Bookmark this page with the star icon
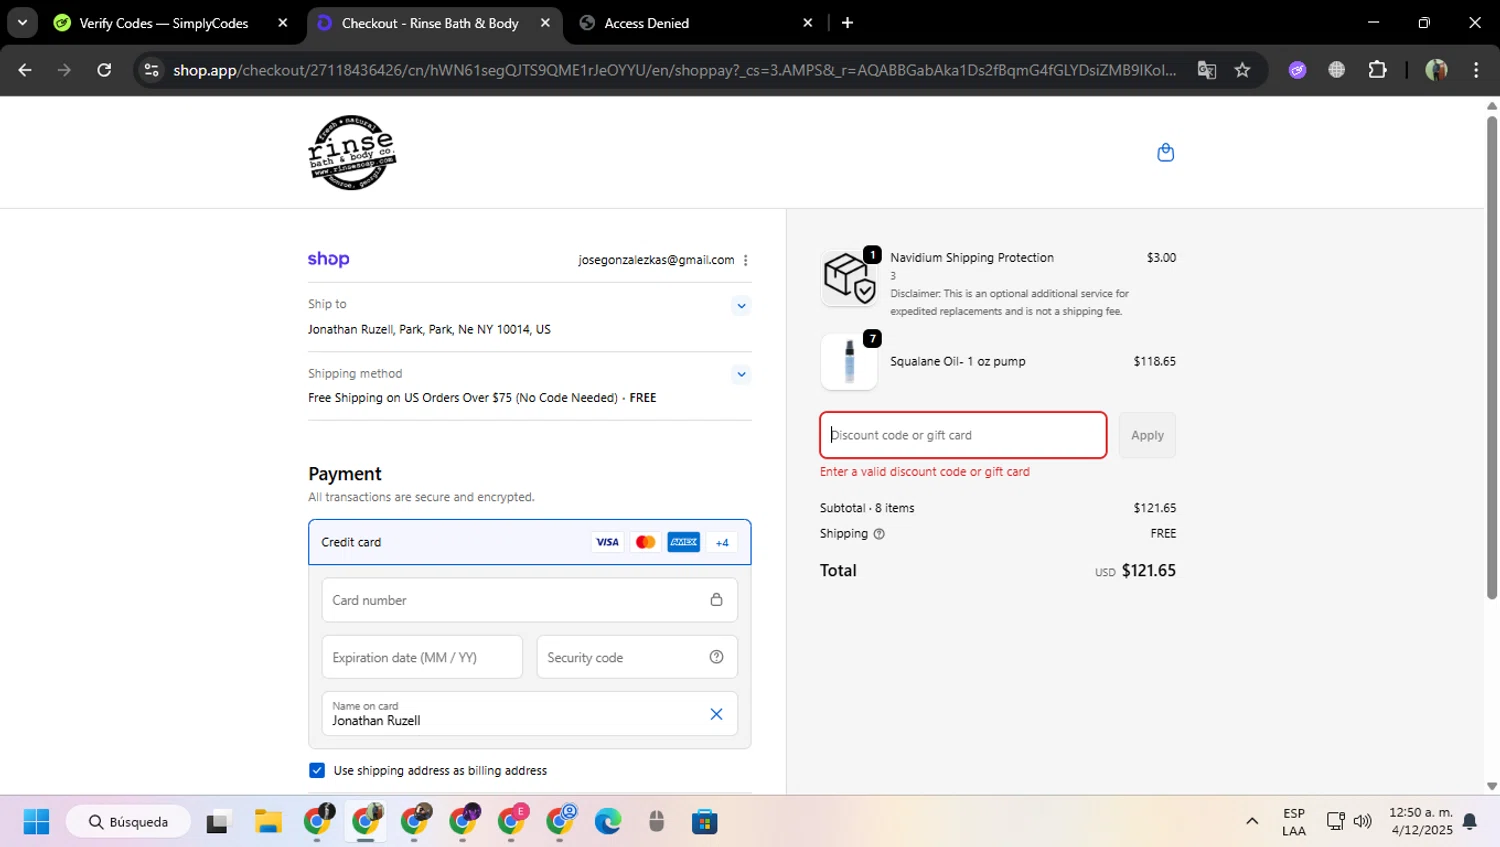 (1242, 70)
